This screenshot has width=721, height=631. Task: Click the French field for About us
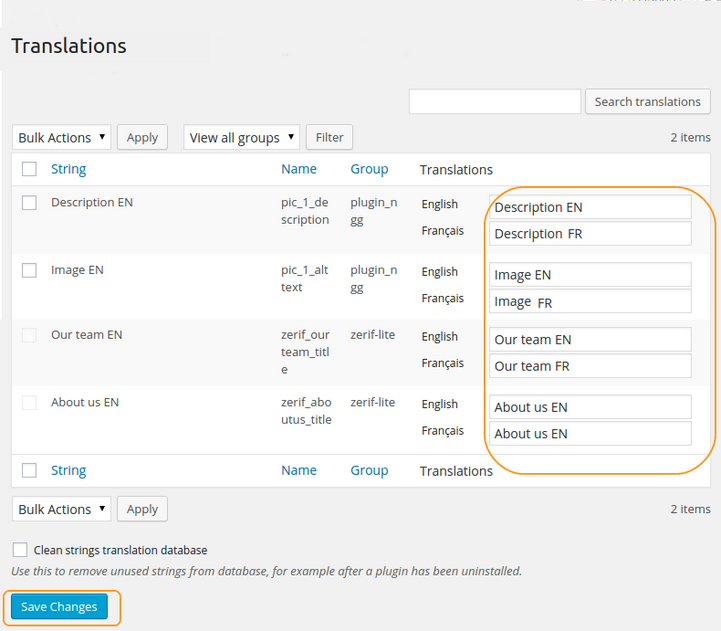590,434
